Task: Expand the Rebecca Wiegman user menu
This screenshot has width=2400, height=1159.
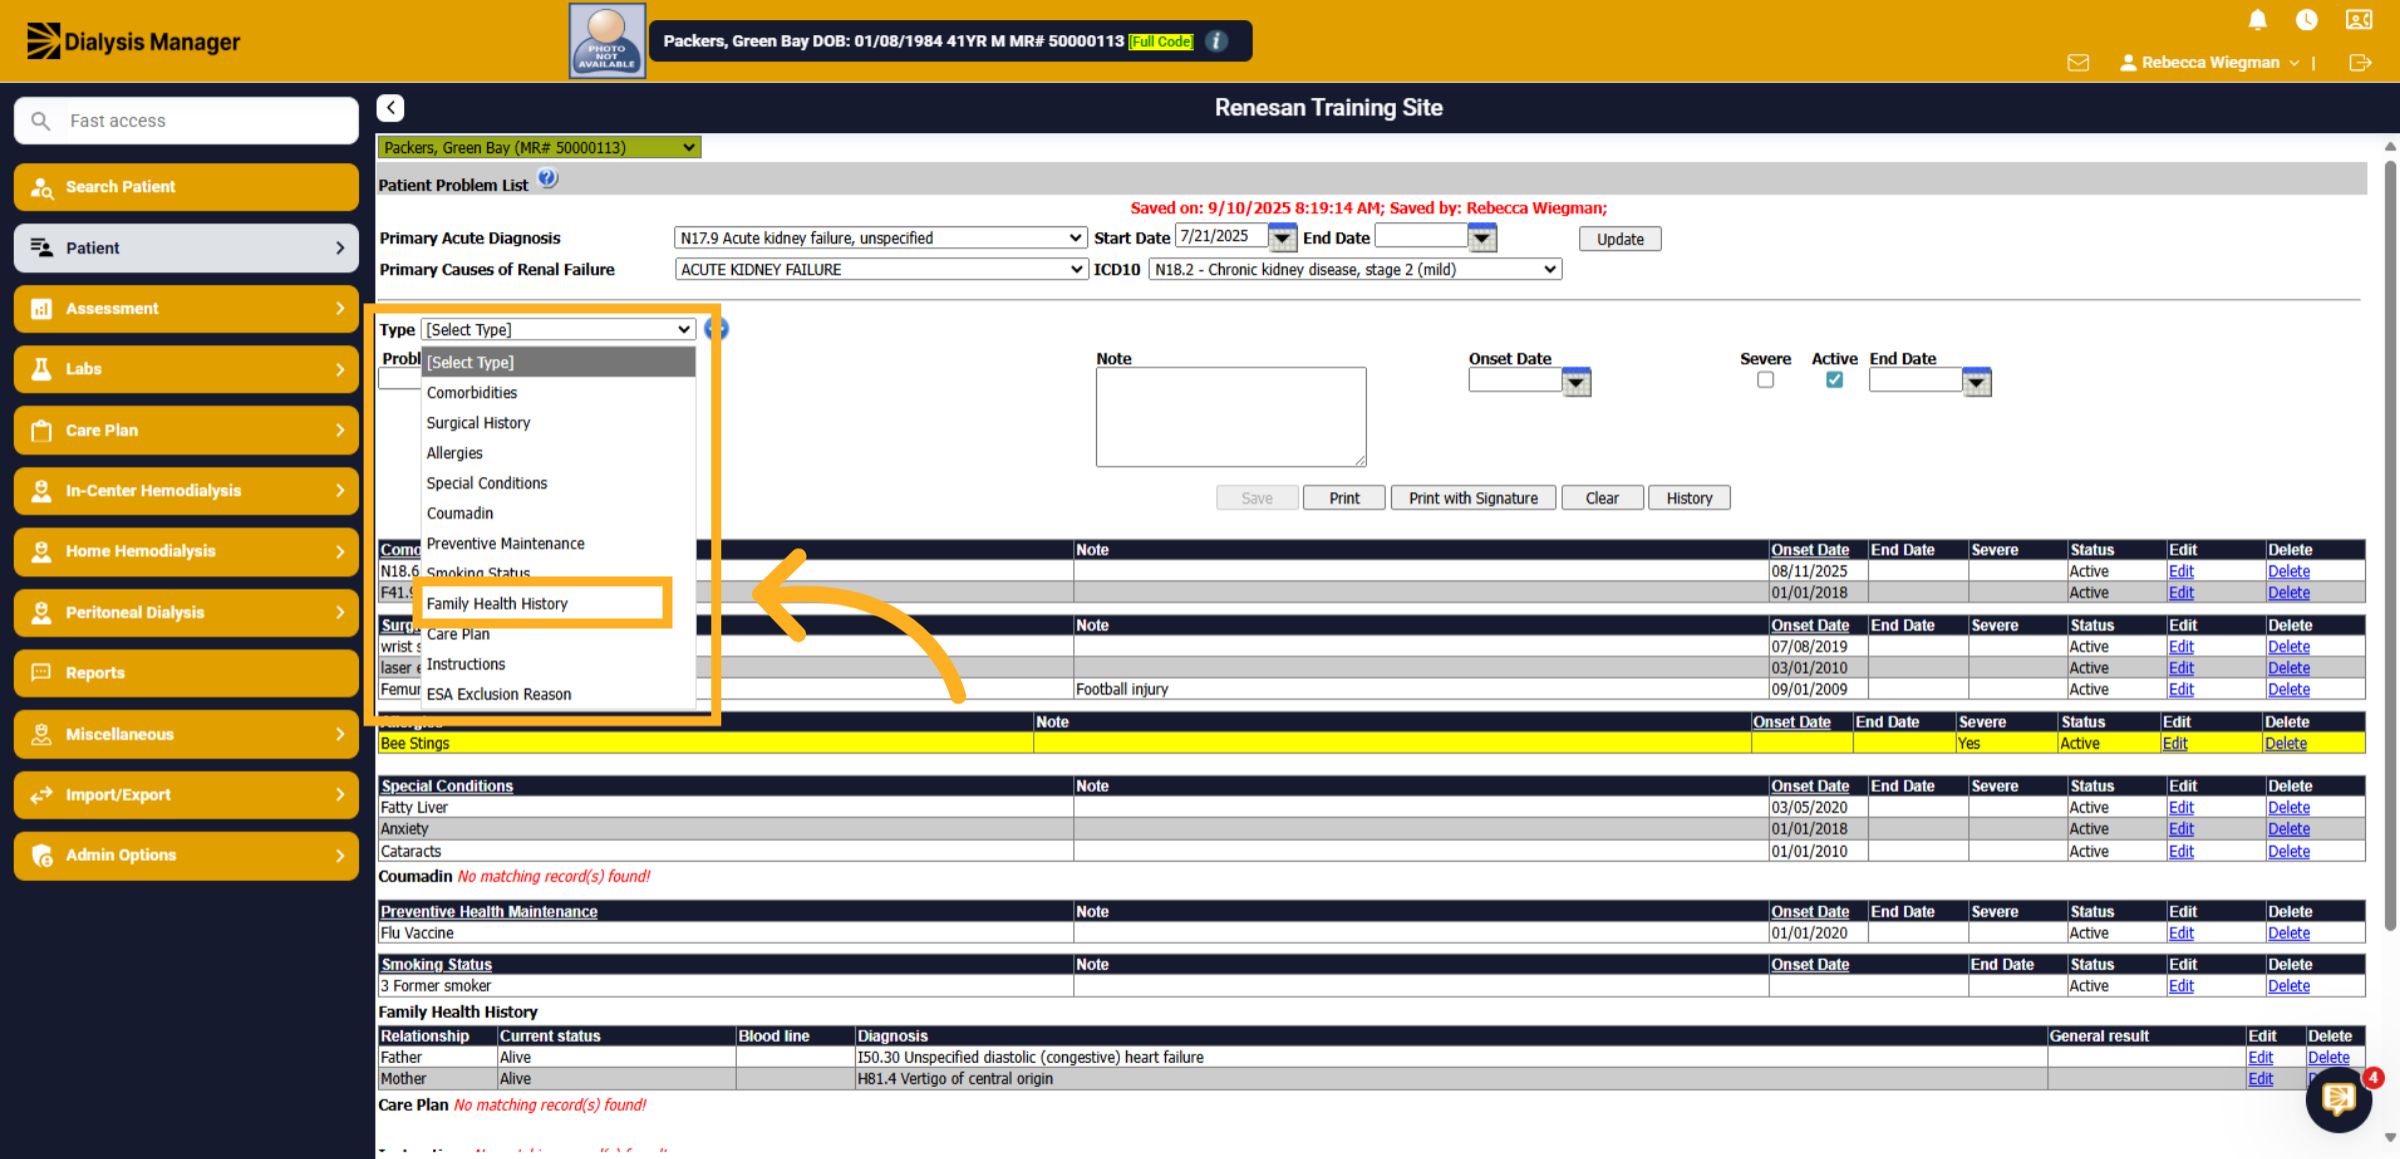Action: pyautogui.click(x=2210, y=63)
